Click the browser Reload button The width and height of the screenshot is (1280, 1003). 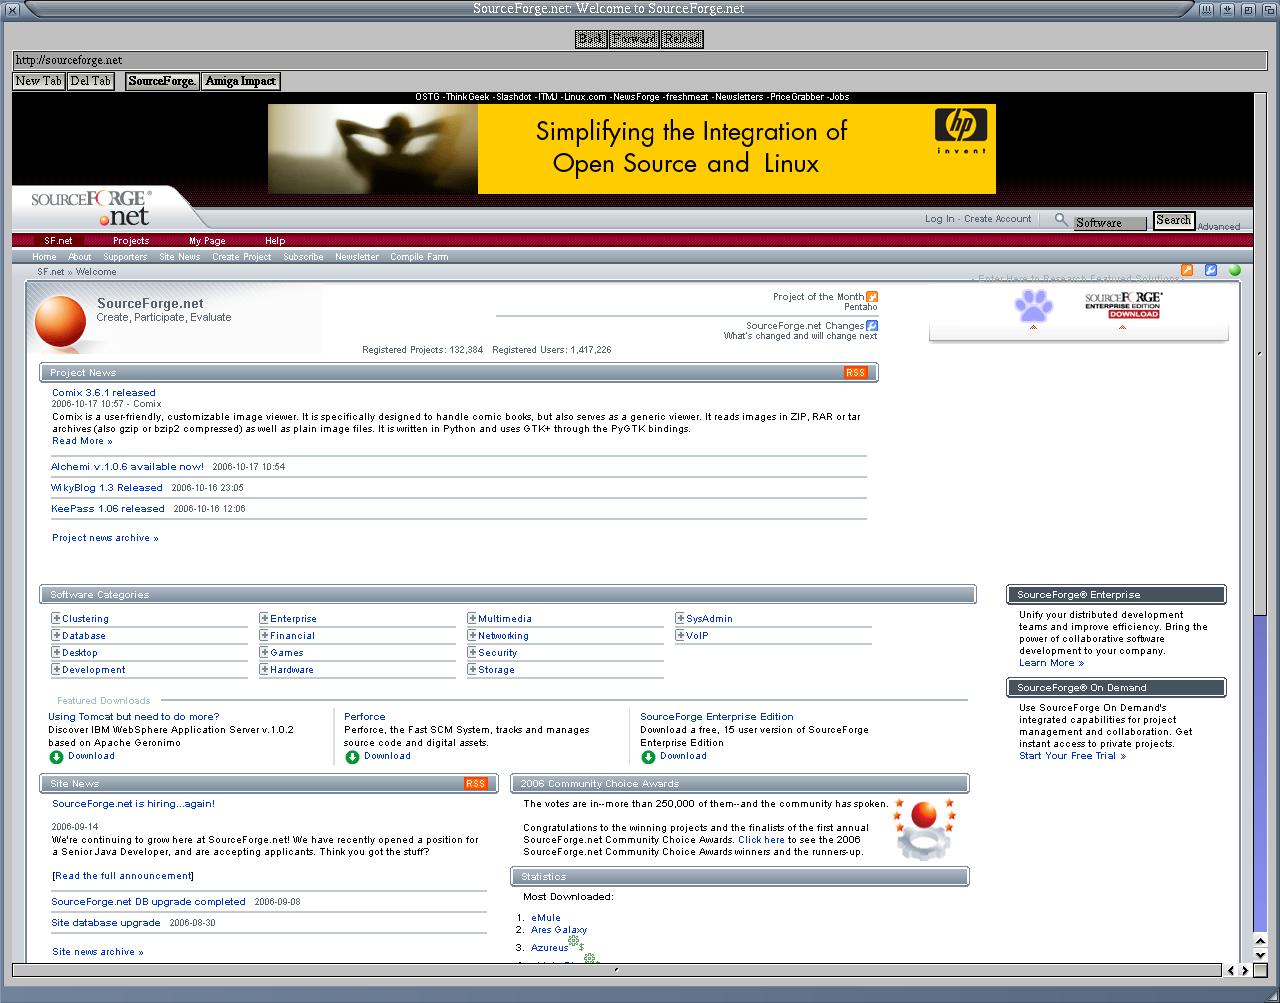point(682,39)
